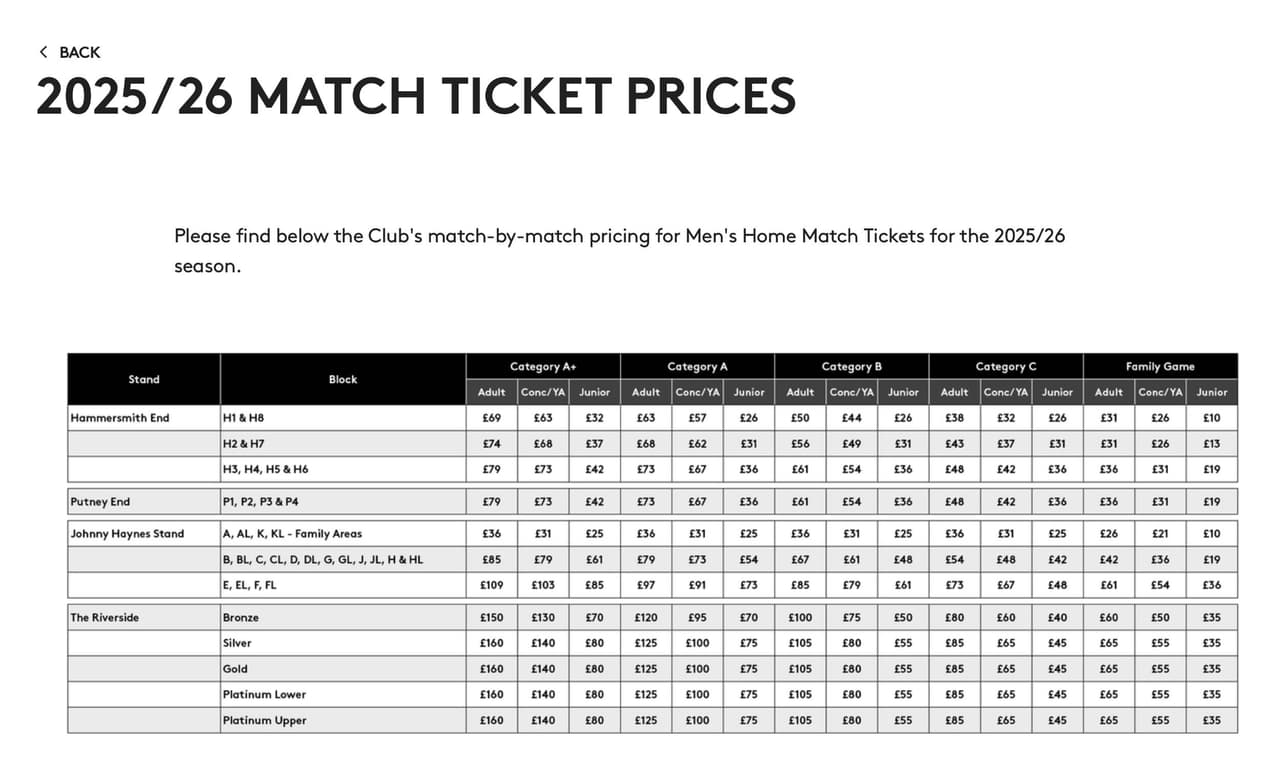Select the Category B column header
1280x768 pixels.
coord(851,366)
